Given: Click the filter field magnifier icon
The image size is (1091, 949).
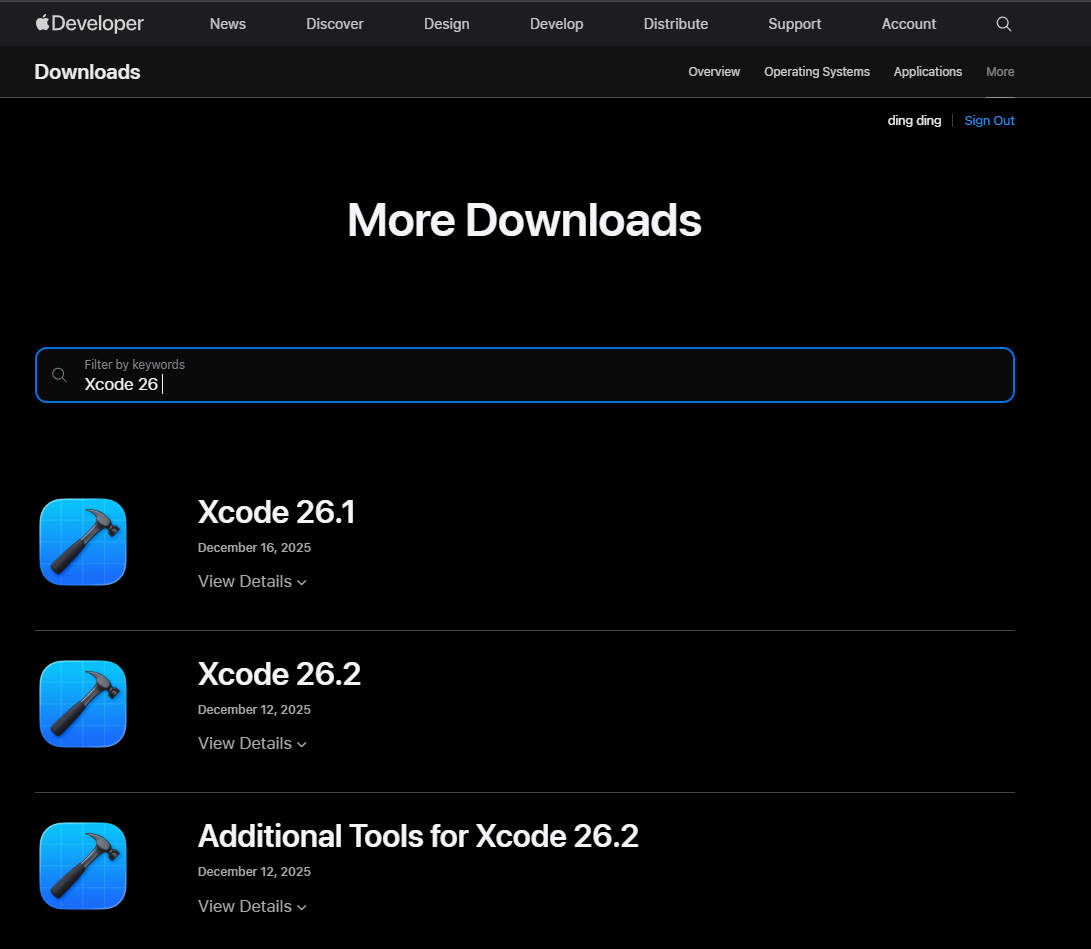Looking at the screenshot, I should (x=60, y=375).
